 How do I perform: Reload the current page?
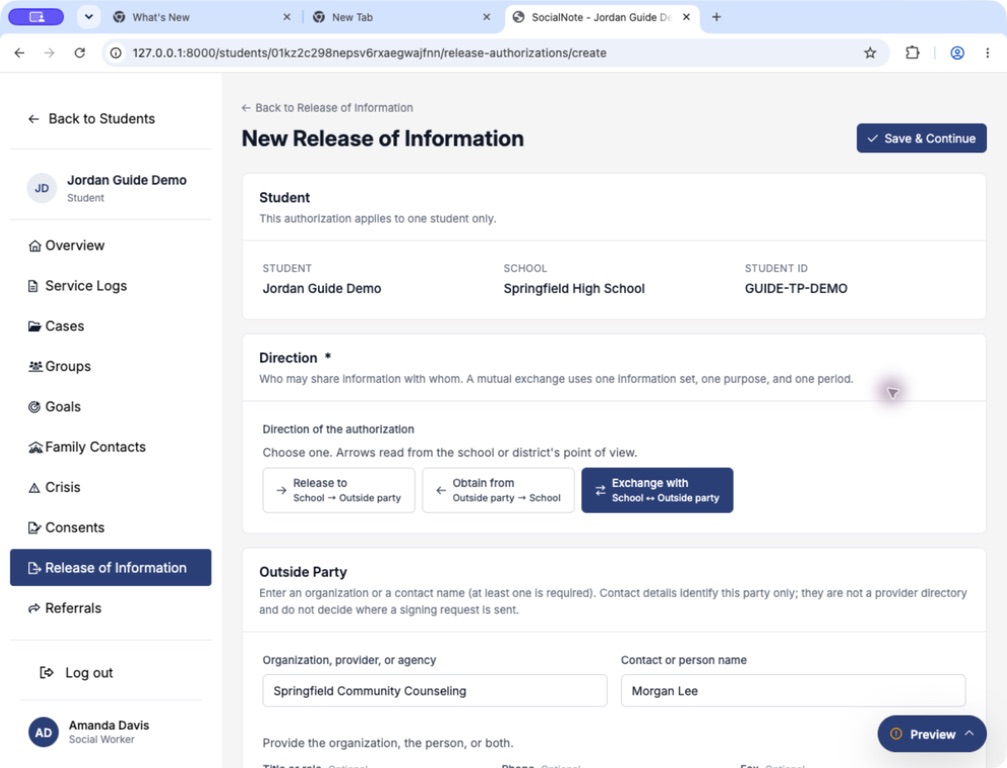pos(80,53)
